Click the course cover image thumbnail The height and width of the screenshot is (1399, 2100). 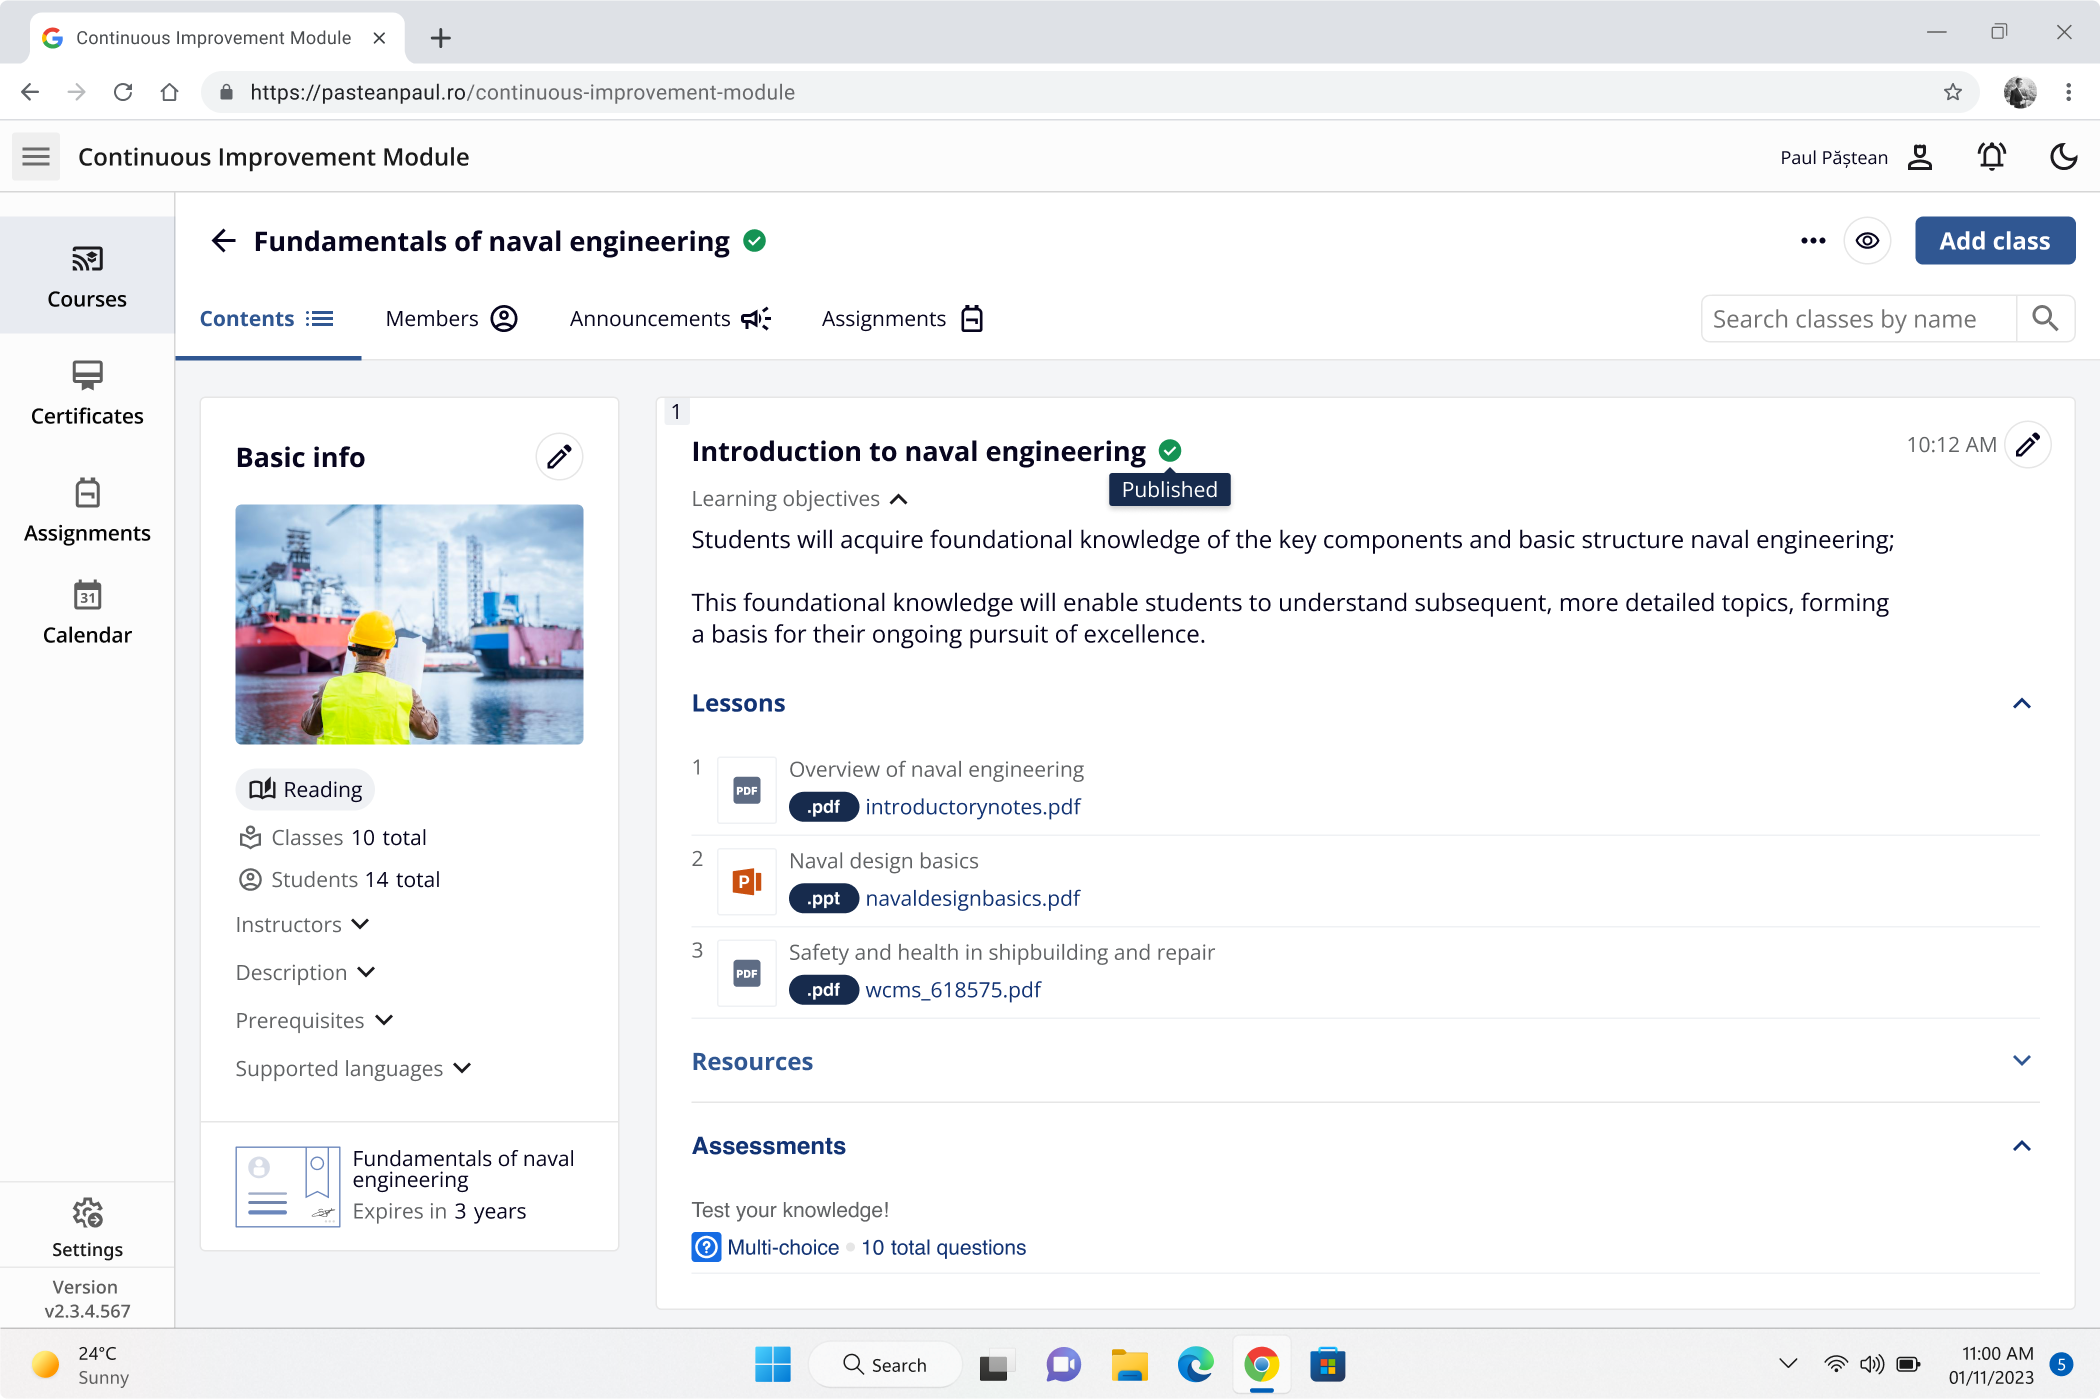(409, 624)
